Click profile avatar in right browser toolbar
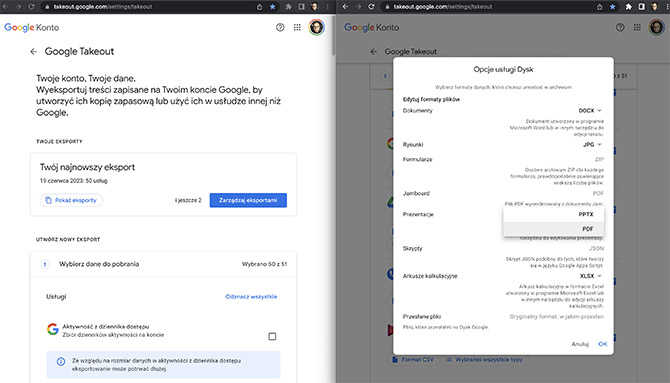 click(655, 7)
